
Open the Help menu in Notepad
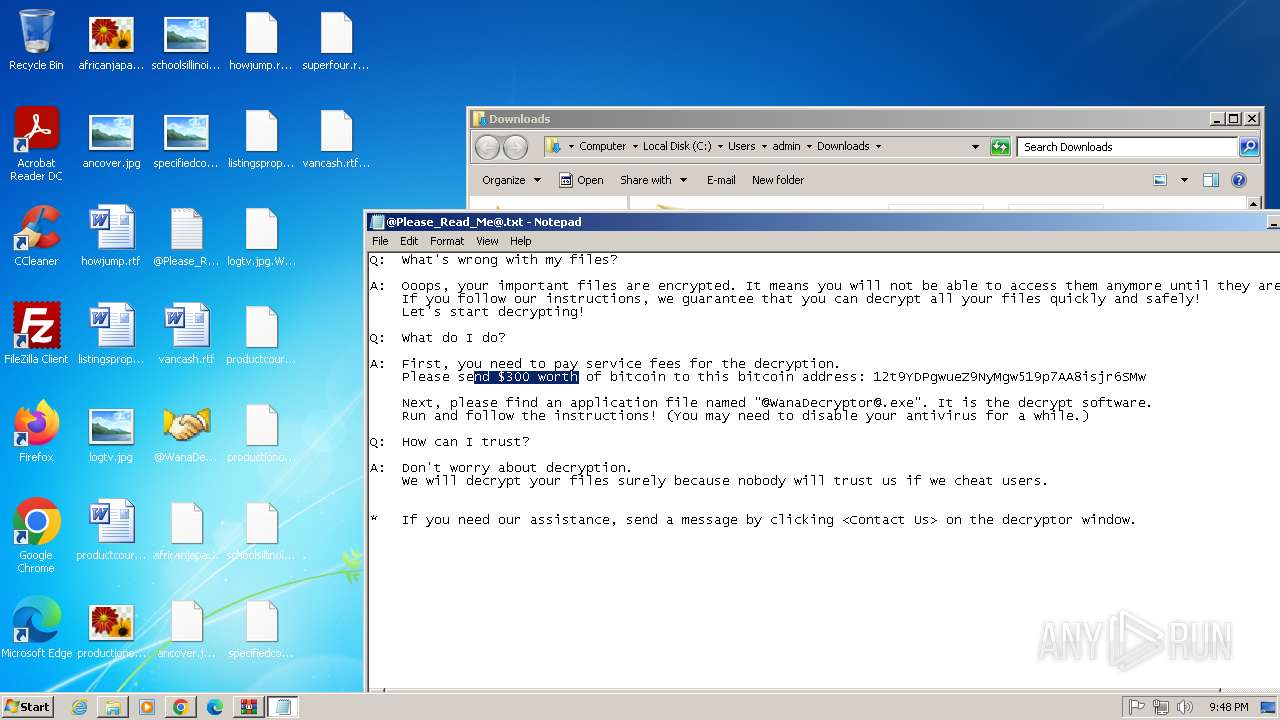point(521,241)
